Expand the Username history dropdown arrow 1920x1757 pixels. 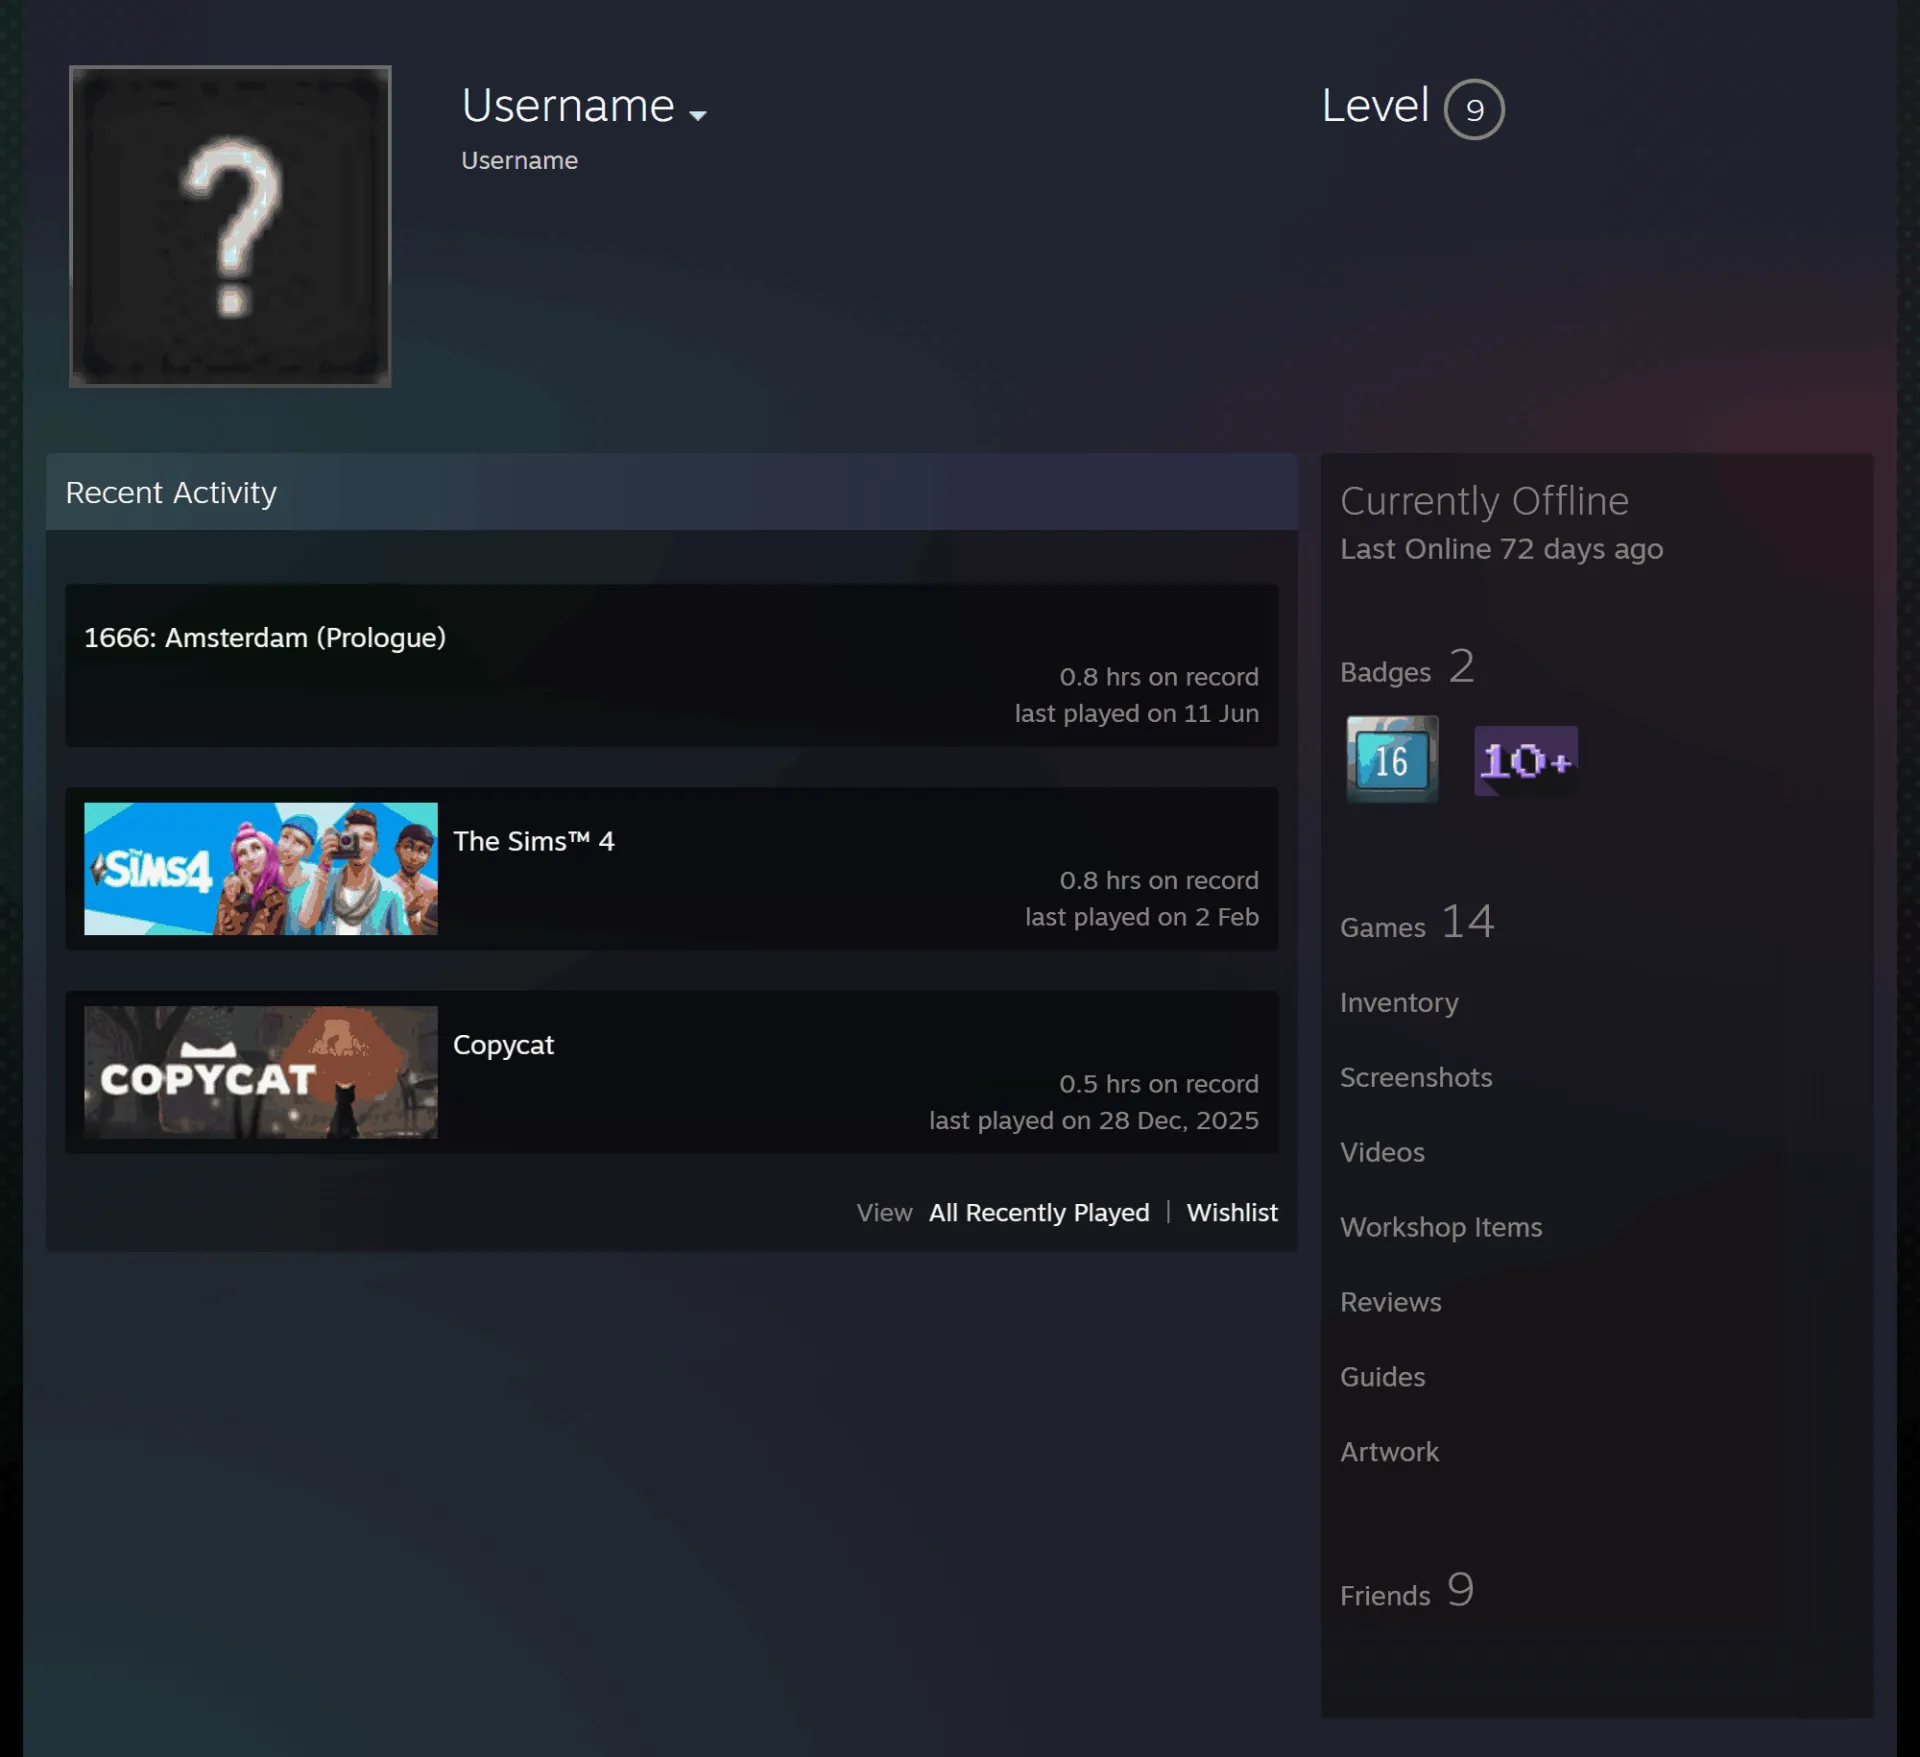point(698,116)
